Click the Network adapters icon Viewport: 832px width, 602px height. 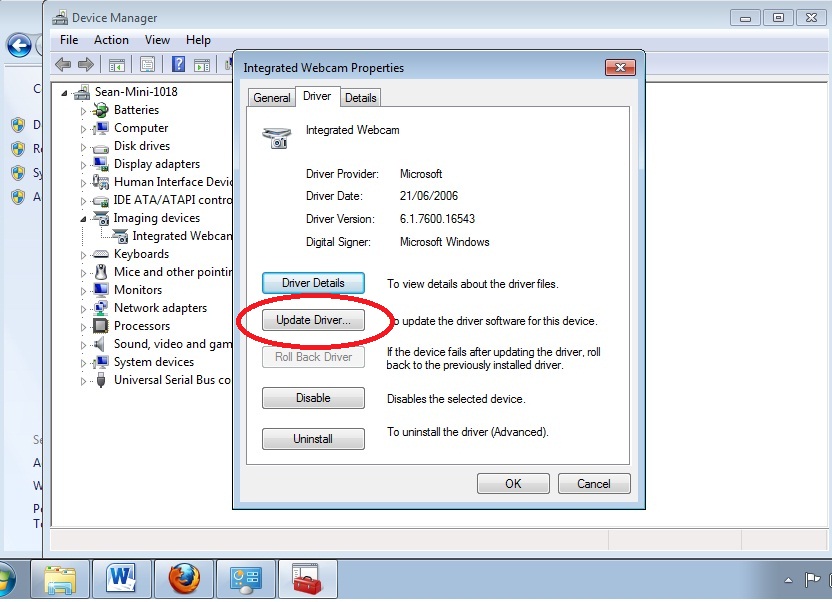[x=100, y=307]
